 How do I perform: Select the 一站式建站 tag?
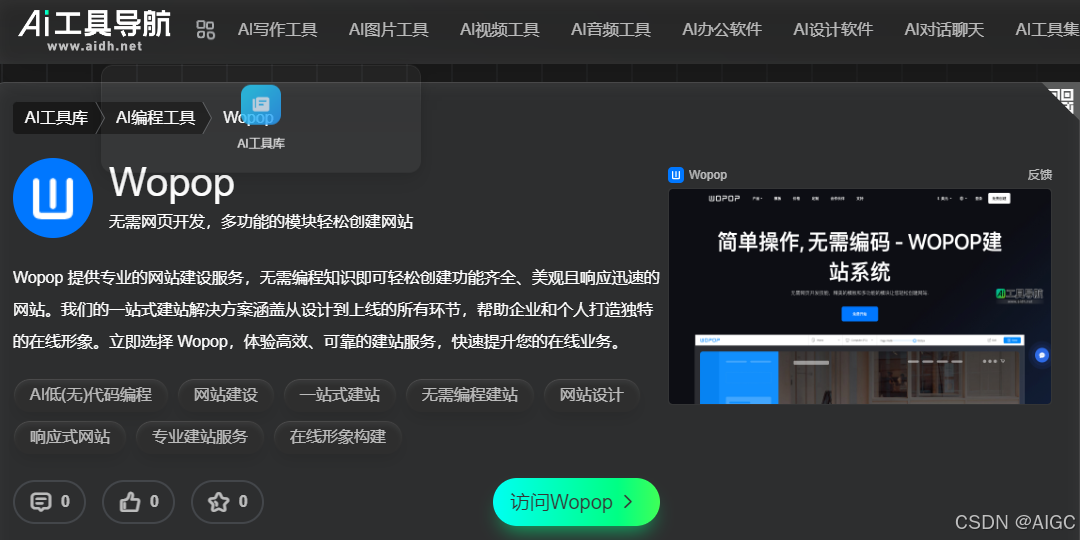tap(340, 395)
